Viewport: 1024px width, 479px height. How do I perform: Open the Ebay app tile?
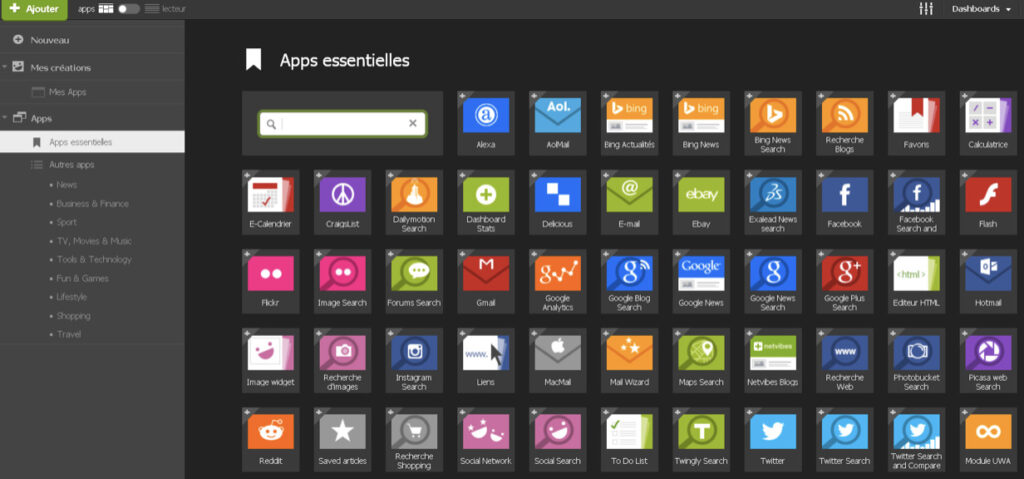tap(701, 202)
